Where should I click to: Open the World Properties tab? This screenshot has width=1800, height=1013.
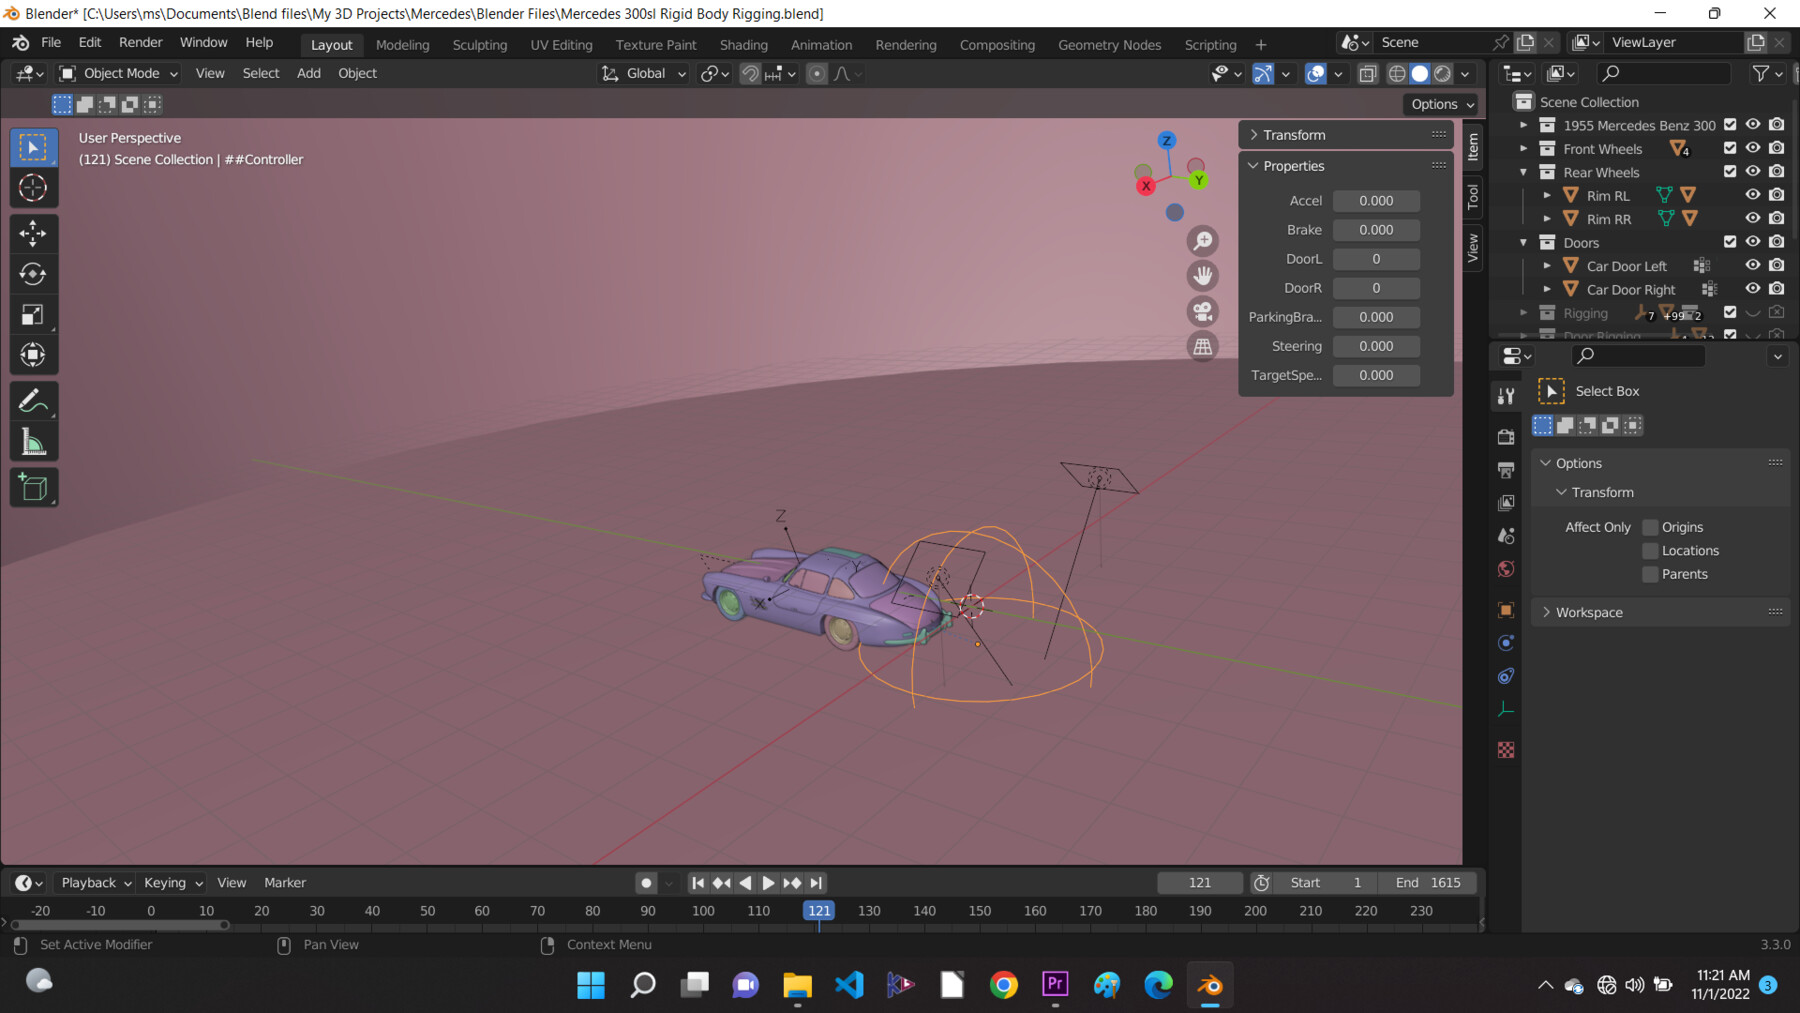(1506, 568)
